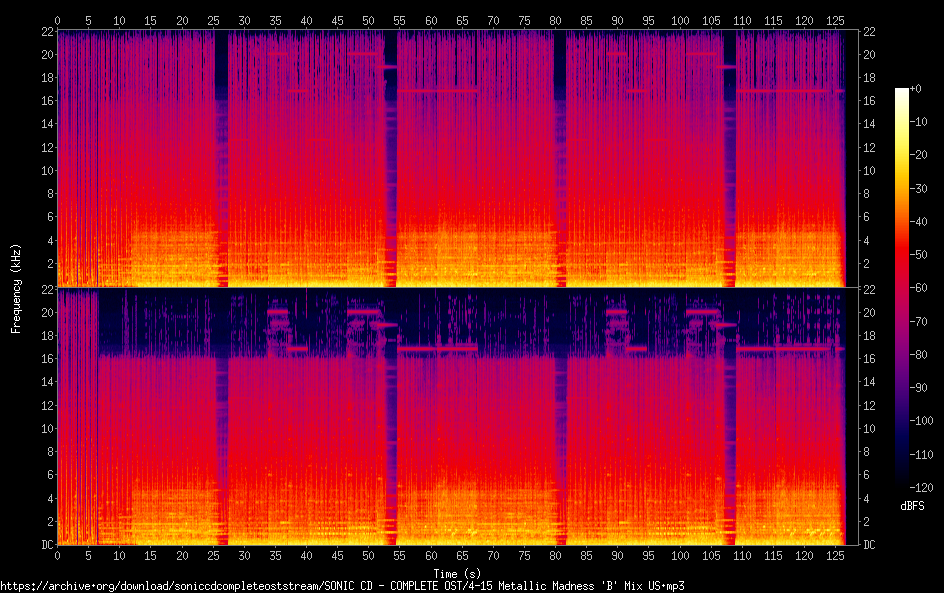Click the "Frequency (kHz)" vertical axis label
The height and width of the screenshot is (593, 944).
[x=16, y=287]
